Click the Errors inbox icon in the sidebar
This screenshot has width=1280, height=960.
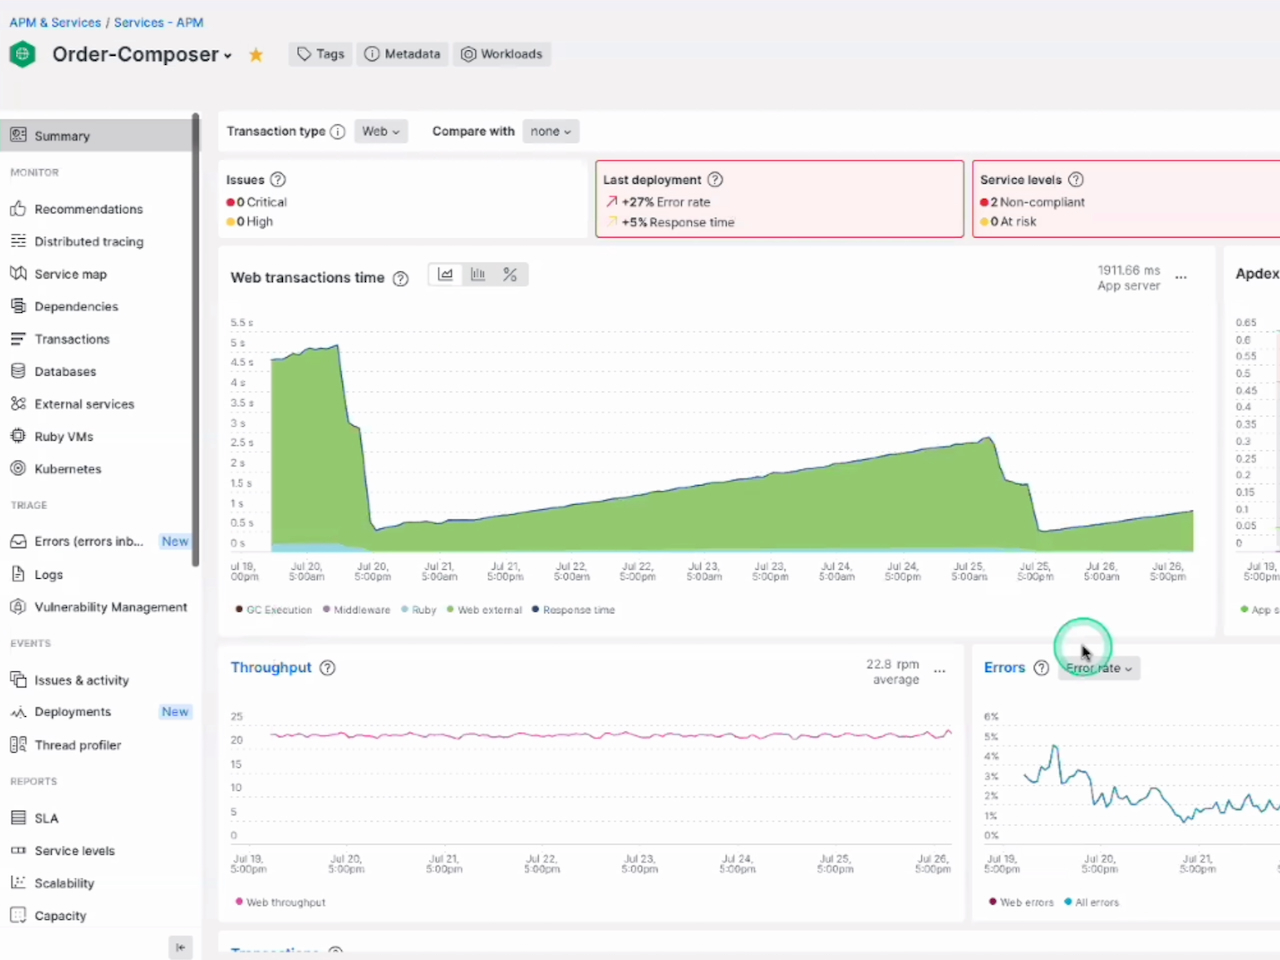(x=18, y=541)
